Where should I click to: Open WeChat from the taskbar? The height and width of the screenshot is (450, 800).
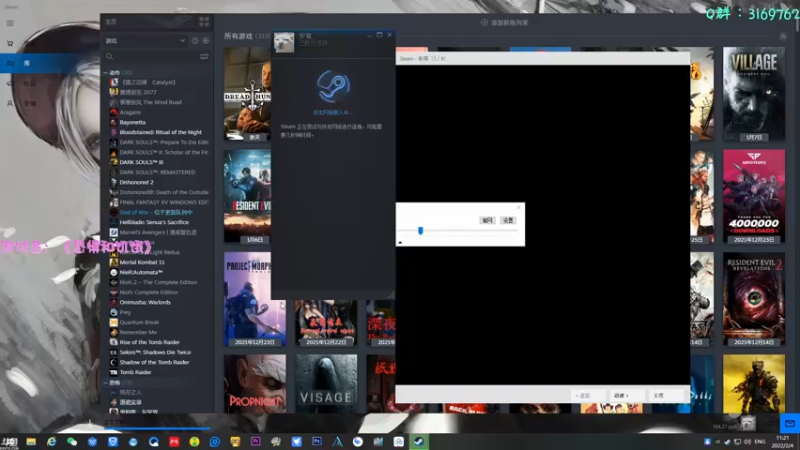tap(72, 442)
